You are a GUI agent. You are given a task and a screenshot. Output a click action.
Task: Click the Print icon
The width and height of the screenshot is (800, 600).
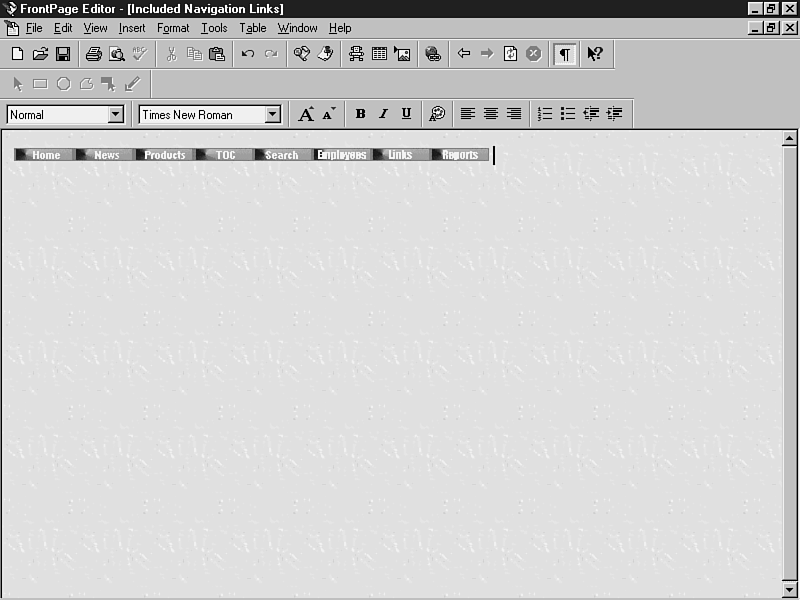click(x=93, y=54)
